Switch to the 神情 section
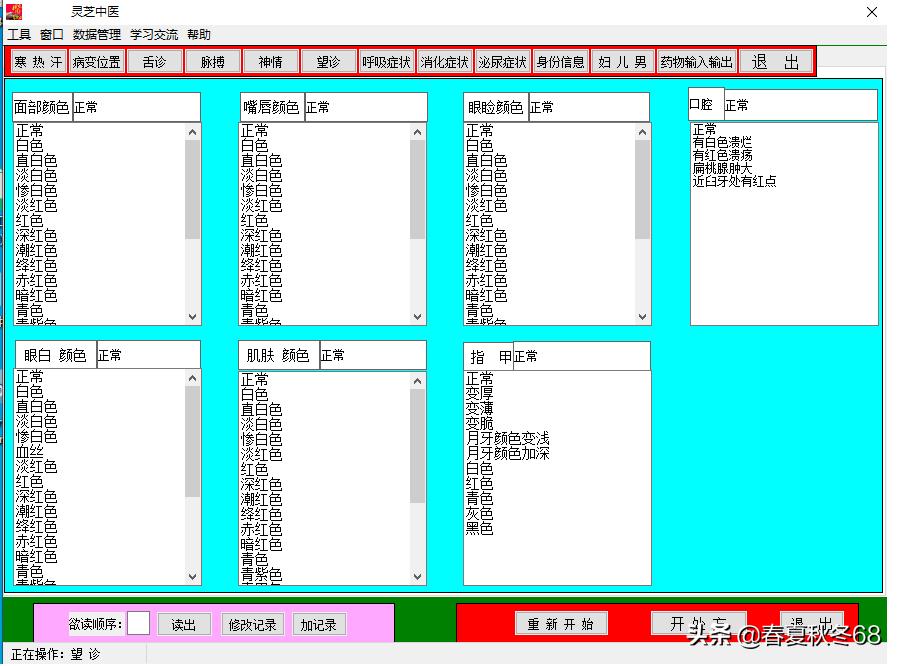The height and width of the screenshot is (666, 901). pyautogui.click(x=270, y=61)
